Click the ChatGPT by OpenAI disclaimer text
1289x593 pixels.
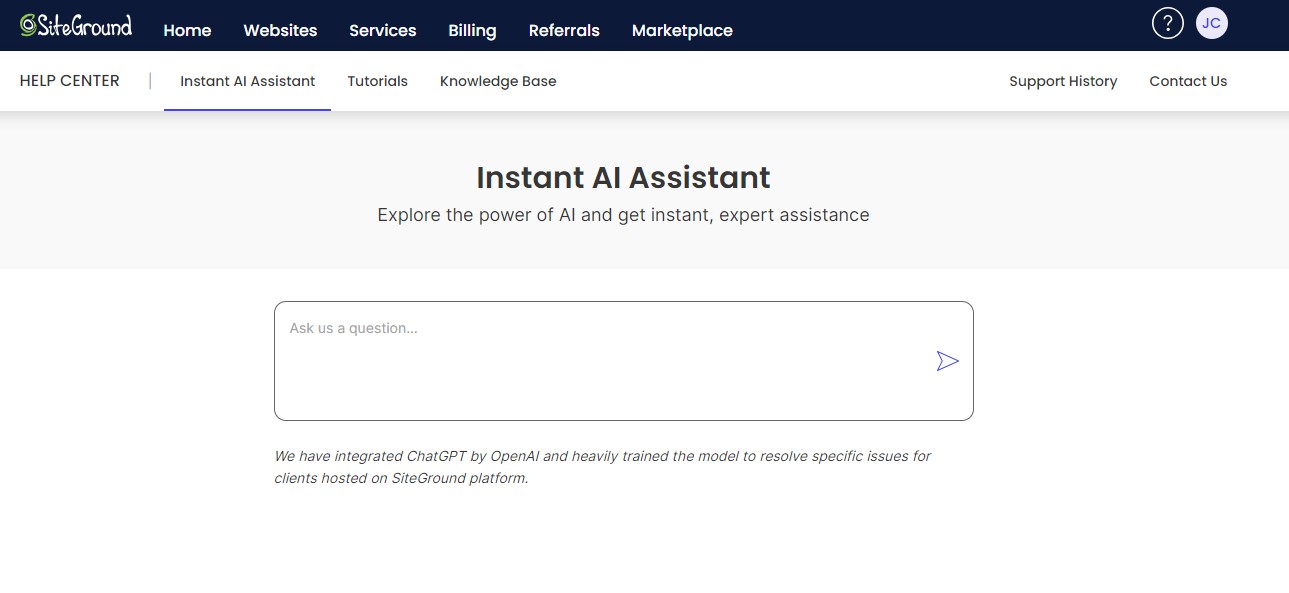tap(602, 467)
